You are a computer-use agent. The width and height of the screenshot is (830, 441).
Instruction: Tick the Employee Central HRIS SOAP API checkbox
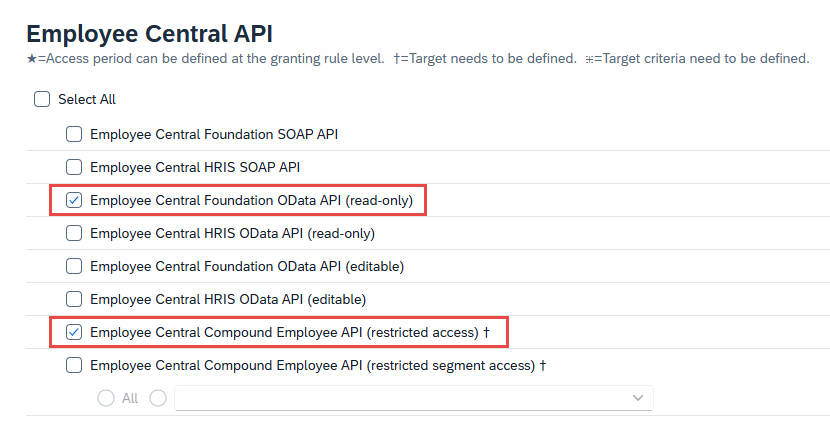[74, 167]
